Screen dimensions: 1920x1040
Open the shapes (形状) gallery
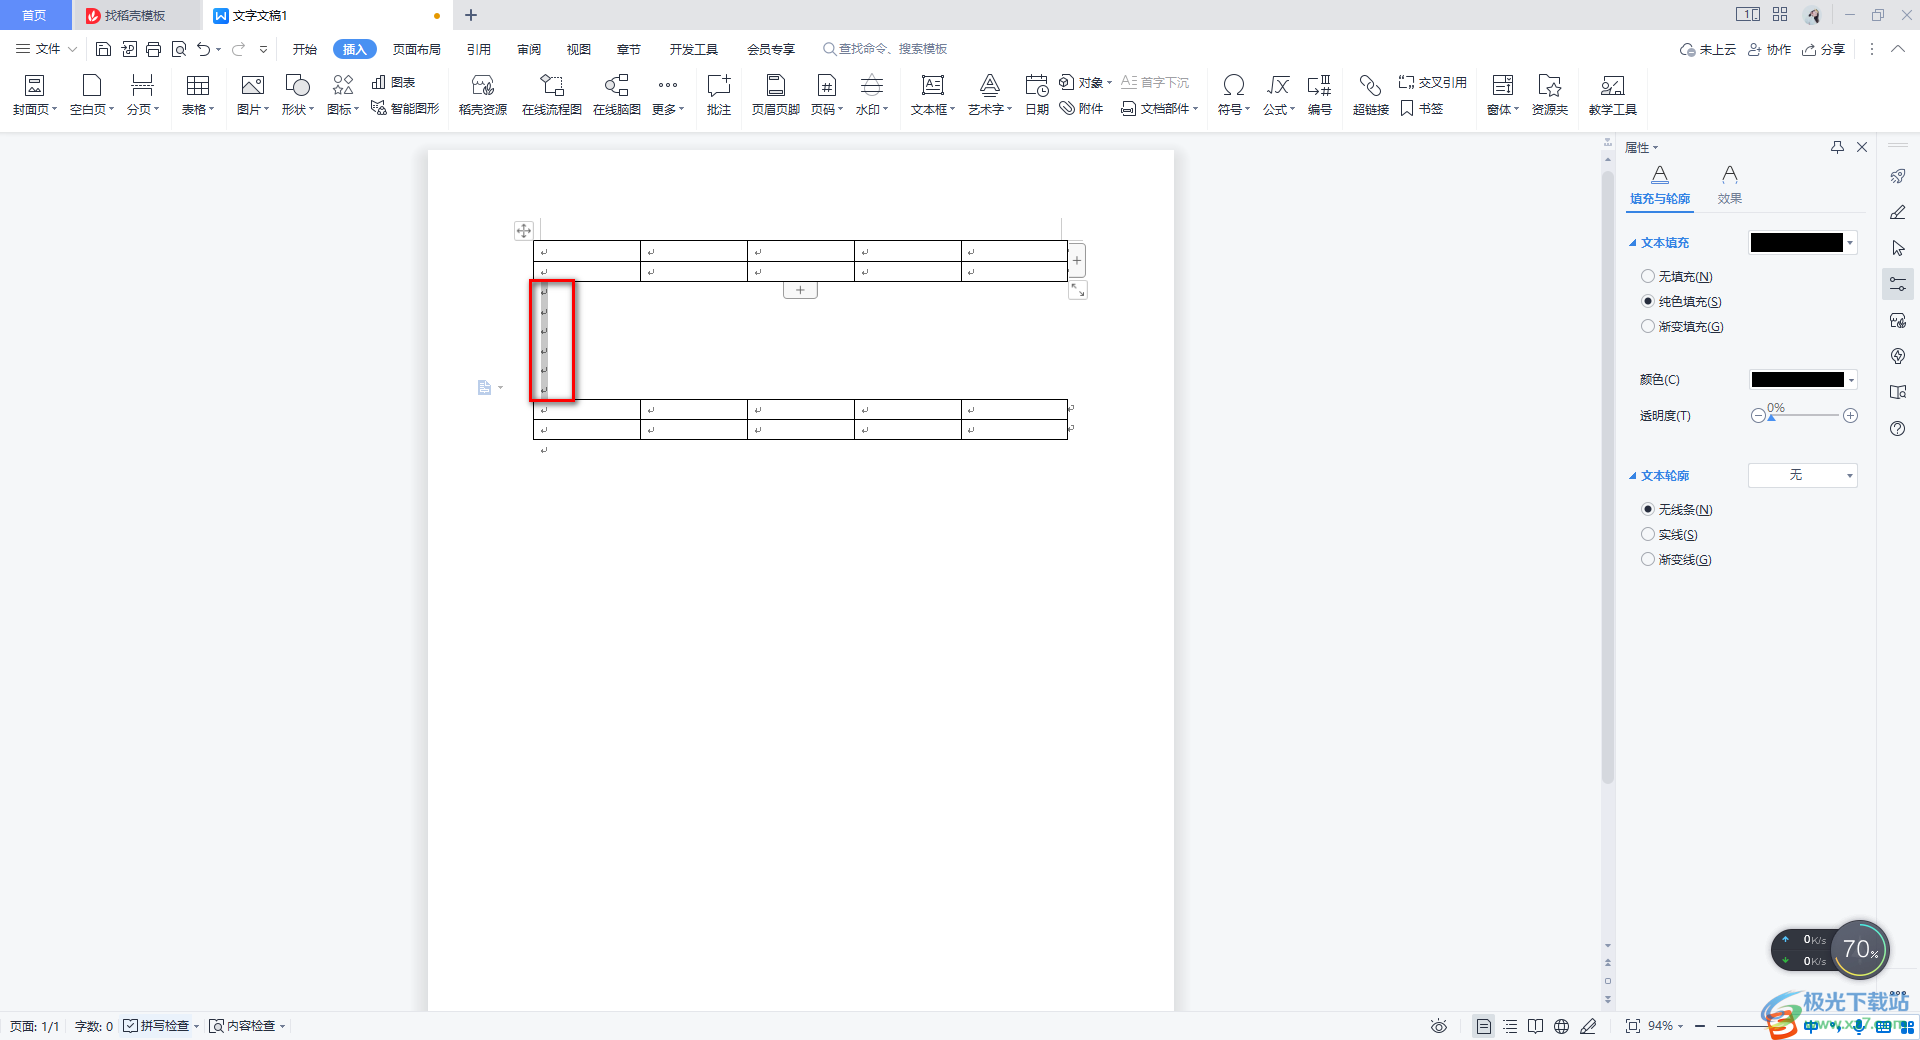pyautogui.click(x=298, y=96)
